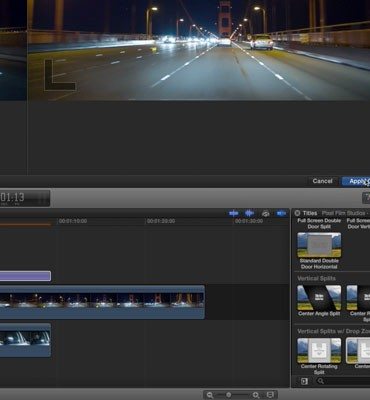This screenshot has width=370, height=400.
Task: Click the timeline zoom out magnifier
Action: 210,395
